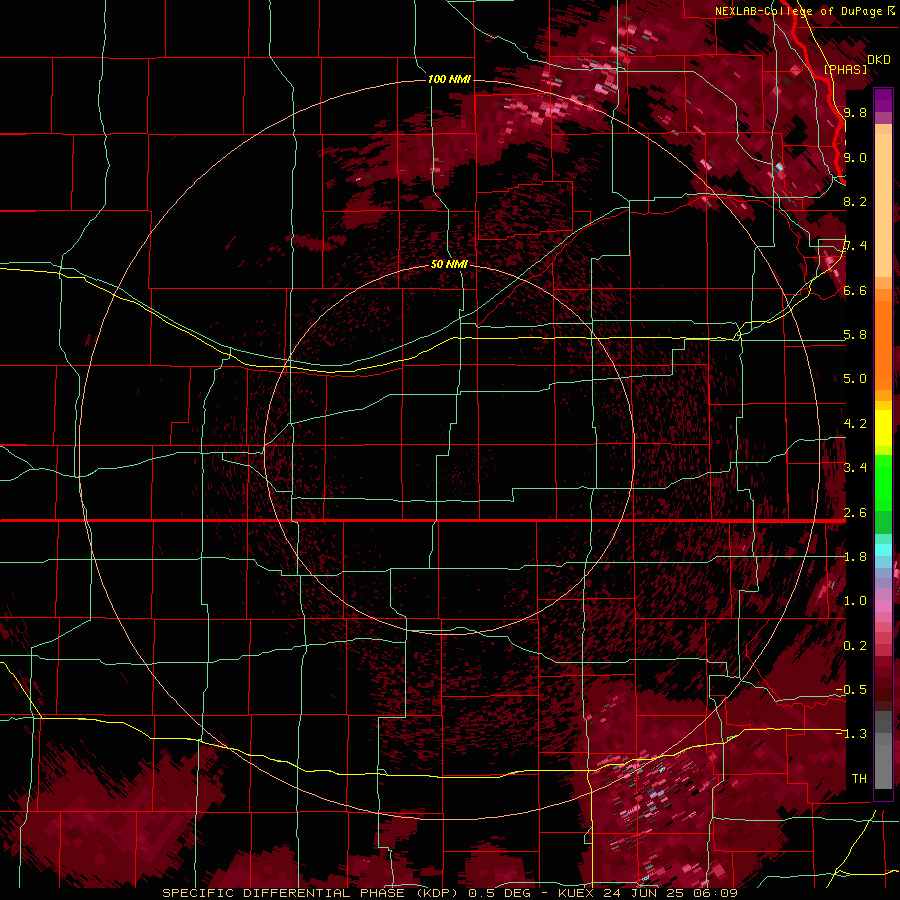The image size is (900, 900).
Task: Click the '100 NMI' range ring label
Action: [449, 79]
